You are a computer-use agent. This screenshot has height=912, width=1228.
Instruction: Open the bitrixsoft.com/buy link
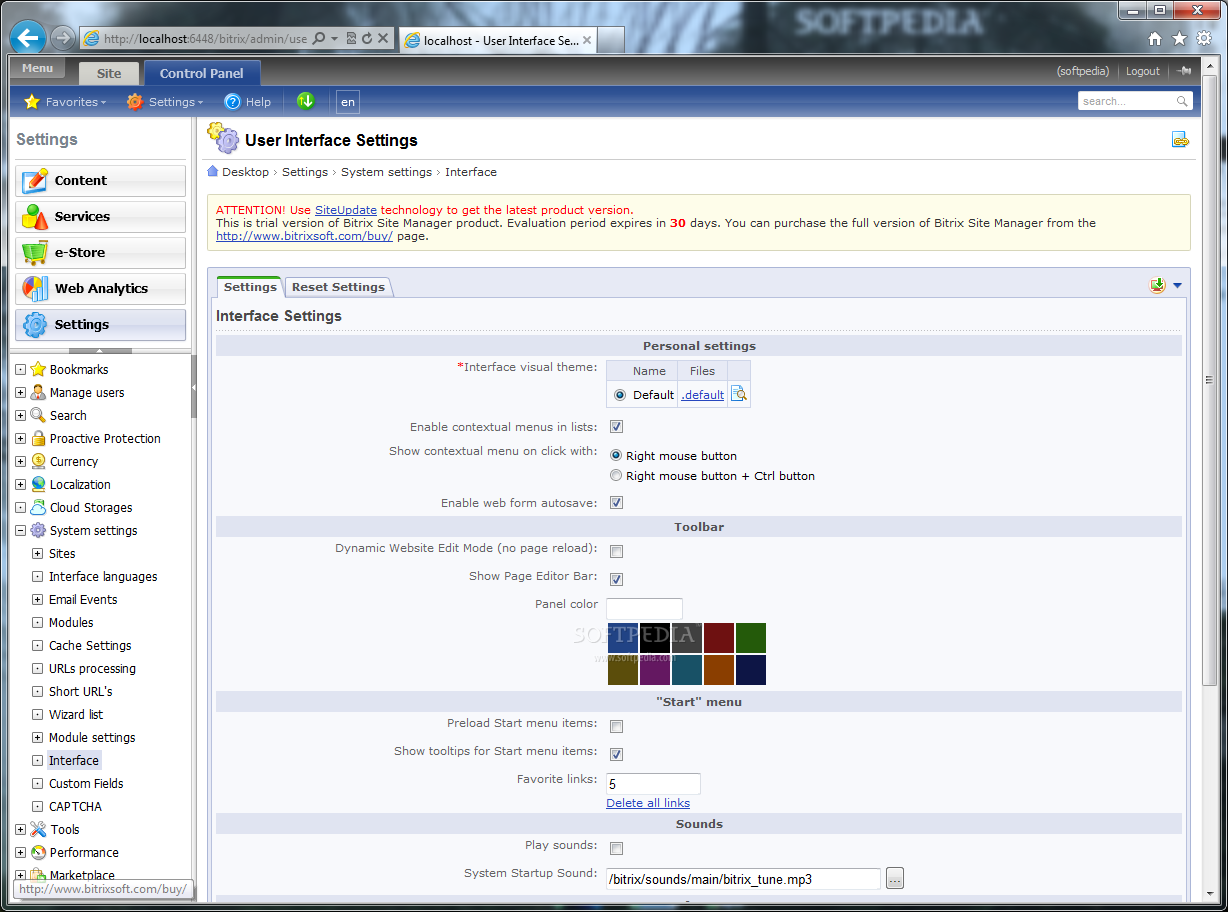304,236
